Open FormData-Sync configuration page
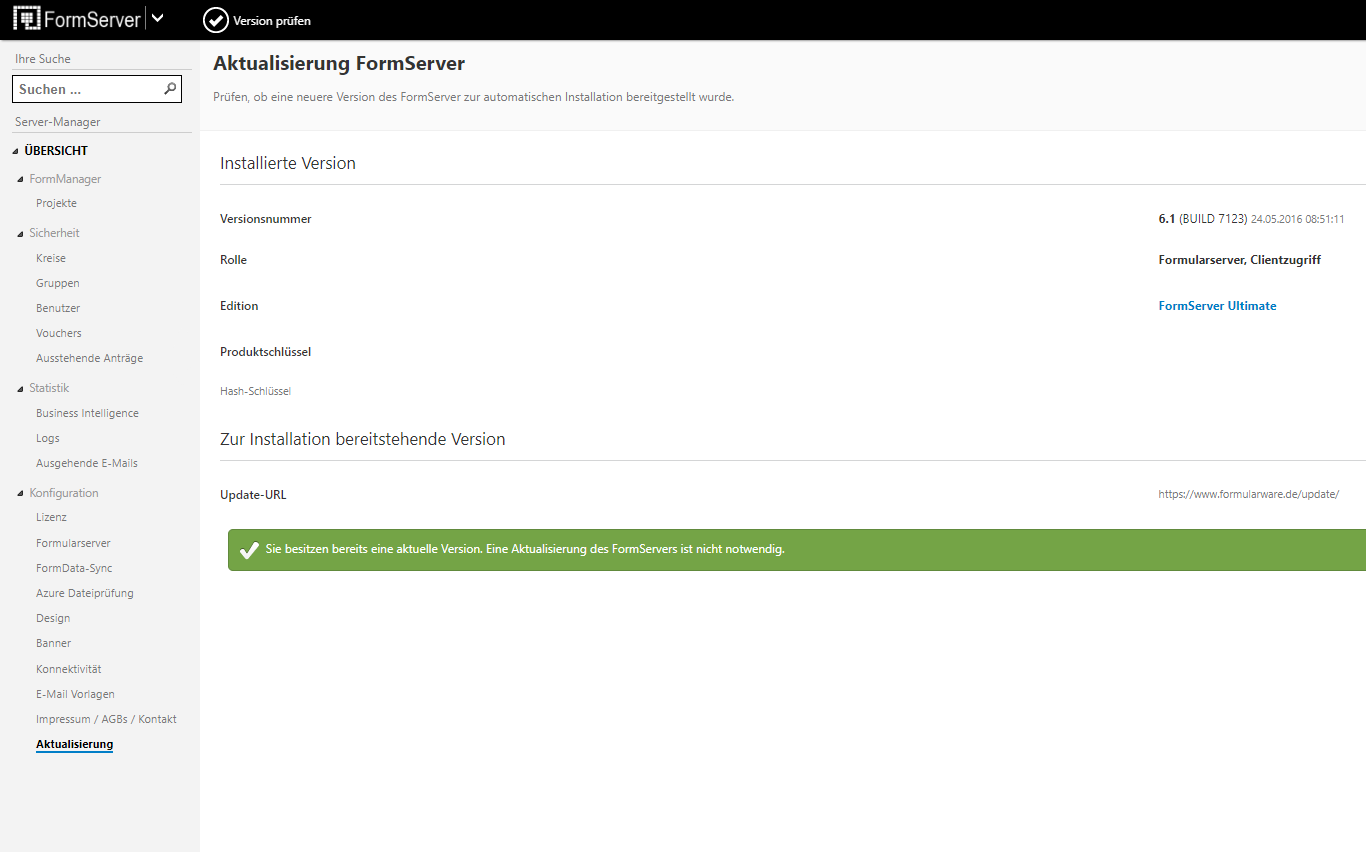 (74, 568)
